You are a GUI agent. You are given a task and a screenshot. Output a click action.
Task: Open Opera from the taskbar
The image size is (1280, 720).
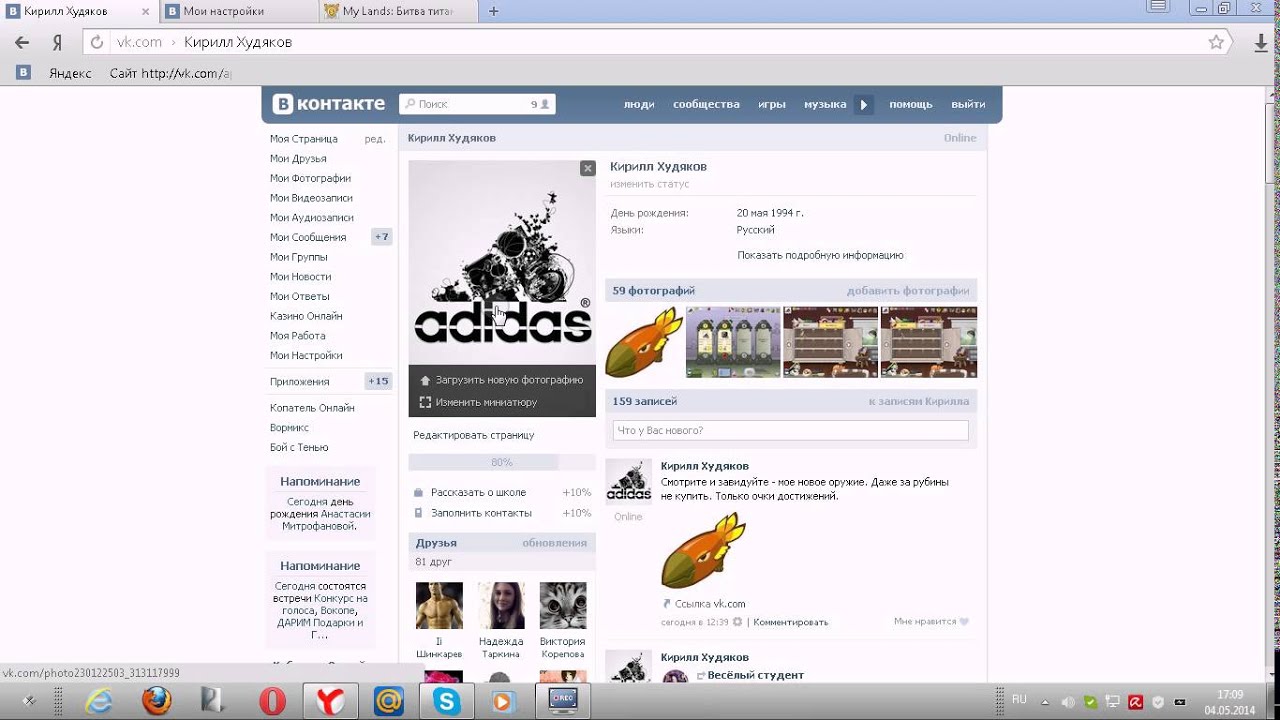(x=271, y=701)
